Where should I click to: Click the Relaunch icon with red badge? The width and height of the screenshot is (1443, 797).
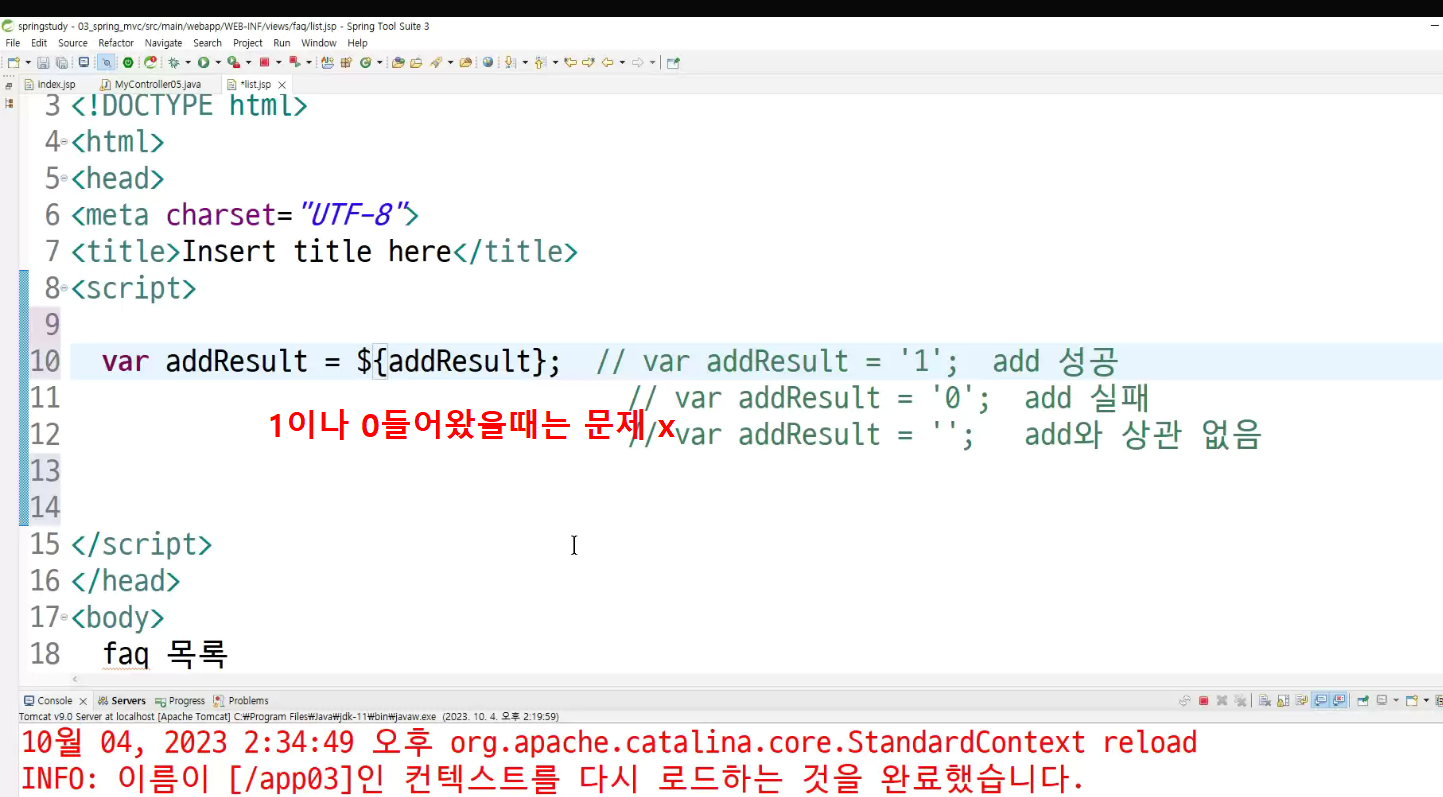click(x=150, y=62)
